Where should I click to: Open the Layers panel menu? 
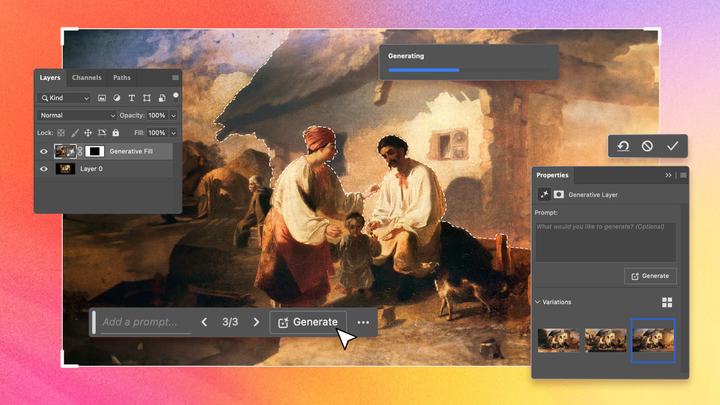point(175,78)
